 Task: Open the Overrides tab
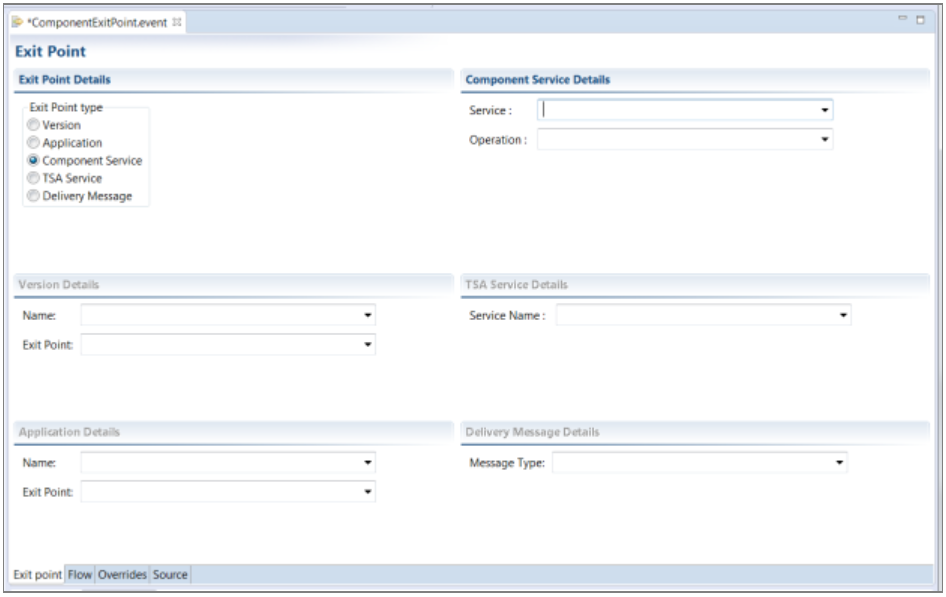123,575
